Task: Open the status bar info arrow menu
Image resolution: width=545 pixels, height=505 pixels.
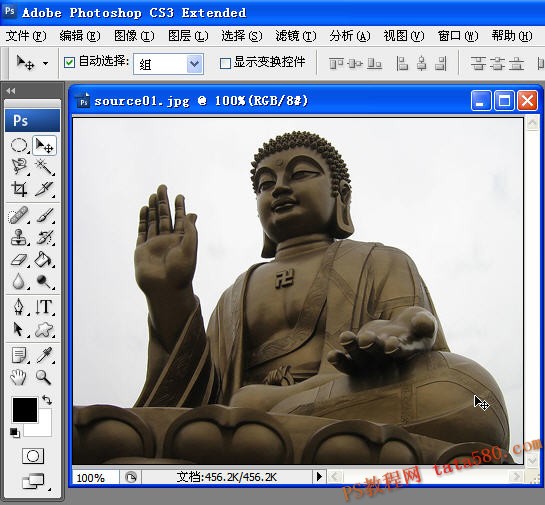Action: pos(319,477)
